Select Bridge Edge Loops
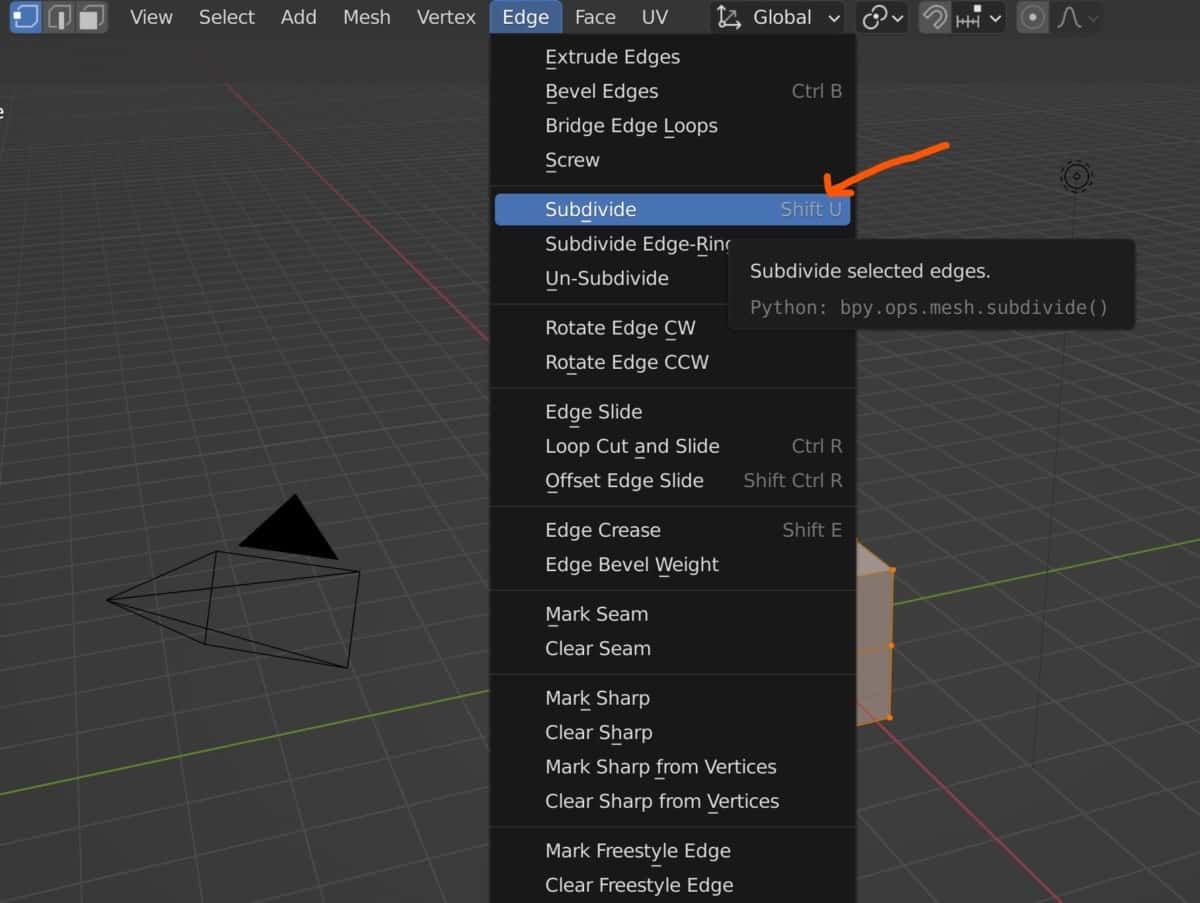Screen dimensions: 1200x903 [672, 126]
